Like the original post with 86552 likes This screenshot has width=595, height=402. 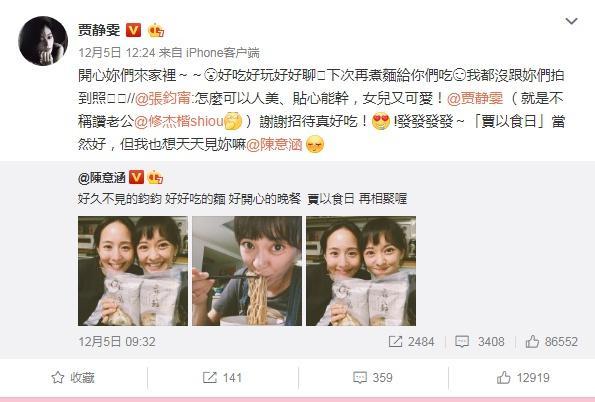(x=551, y=342)
